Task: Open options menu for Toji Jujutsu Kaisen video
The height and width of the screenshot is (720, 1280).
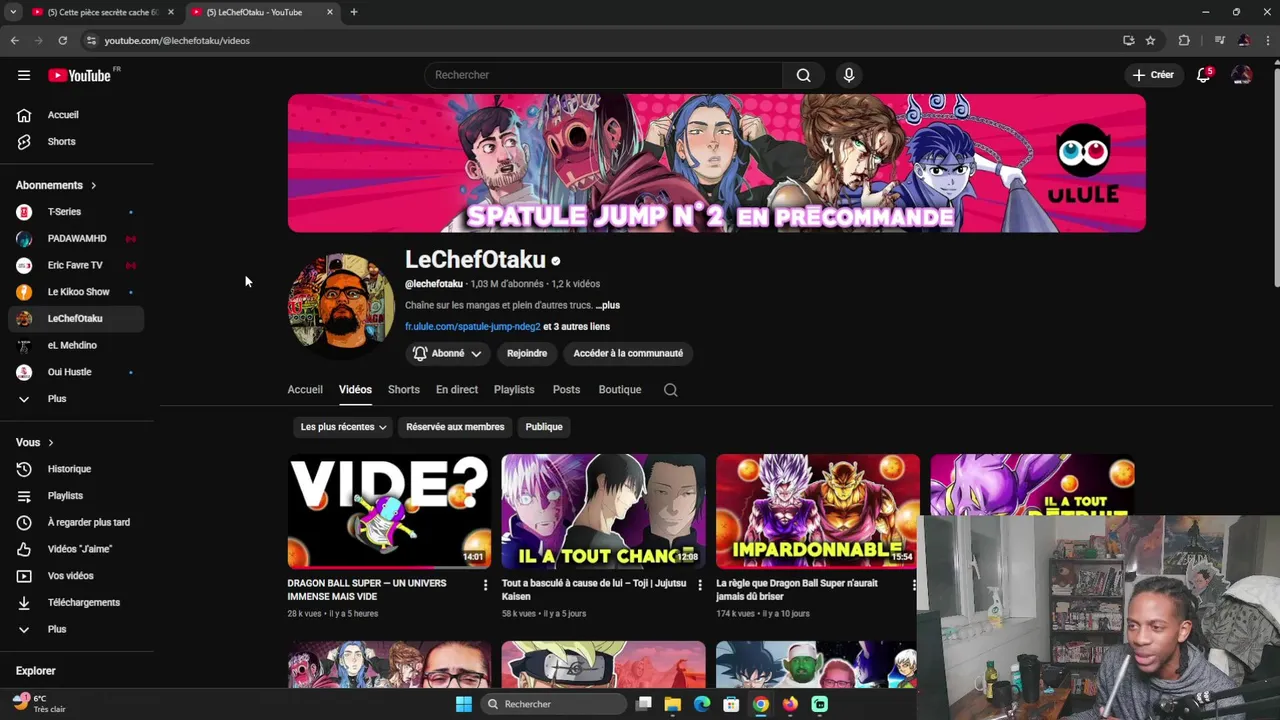Action: tap(700, 585)
